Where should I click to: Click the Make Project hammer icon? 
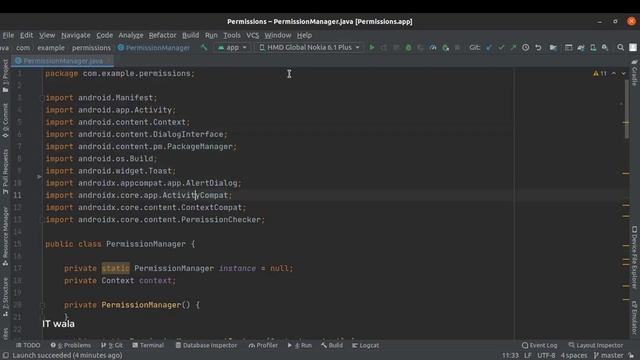204,48
